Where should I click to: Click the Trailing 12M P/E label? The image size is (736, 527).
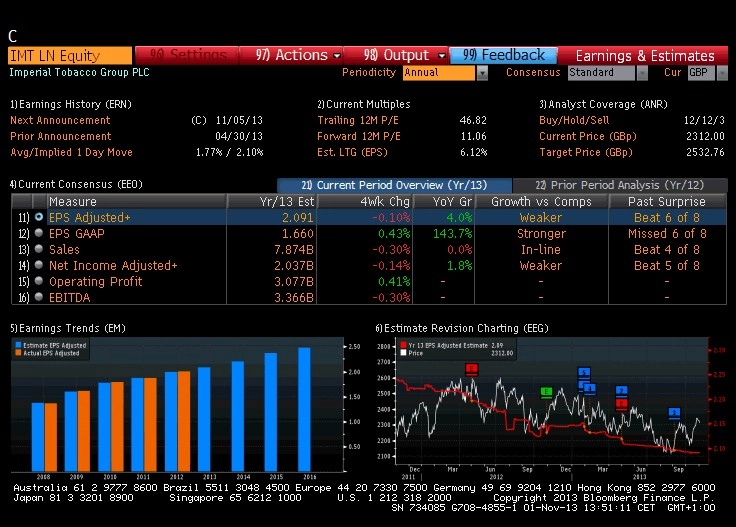(x=358, y=120)
